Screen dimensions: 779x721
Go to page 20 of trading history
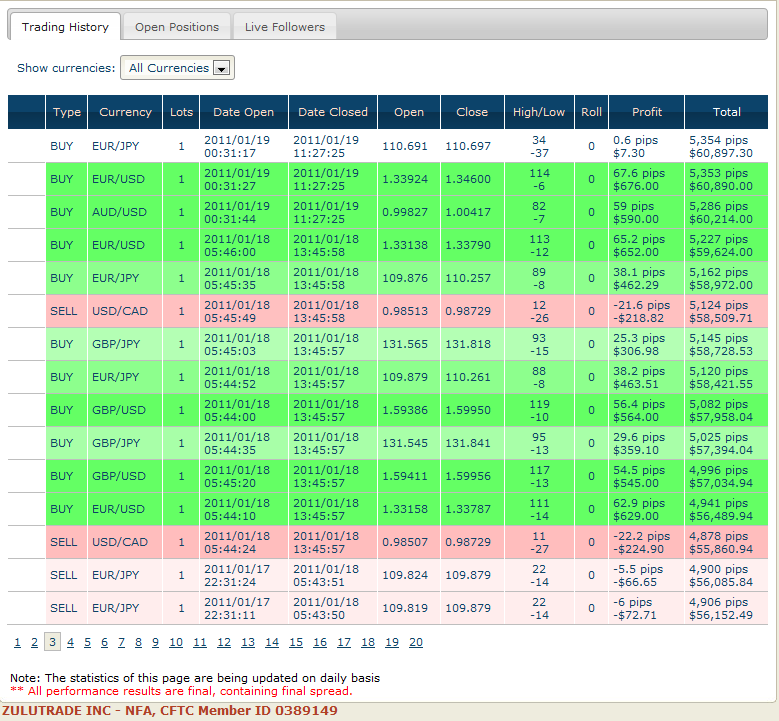pyautogui.click(x=416, y=642)
